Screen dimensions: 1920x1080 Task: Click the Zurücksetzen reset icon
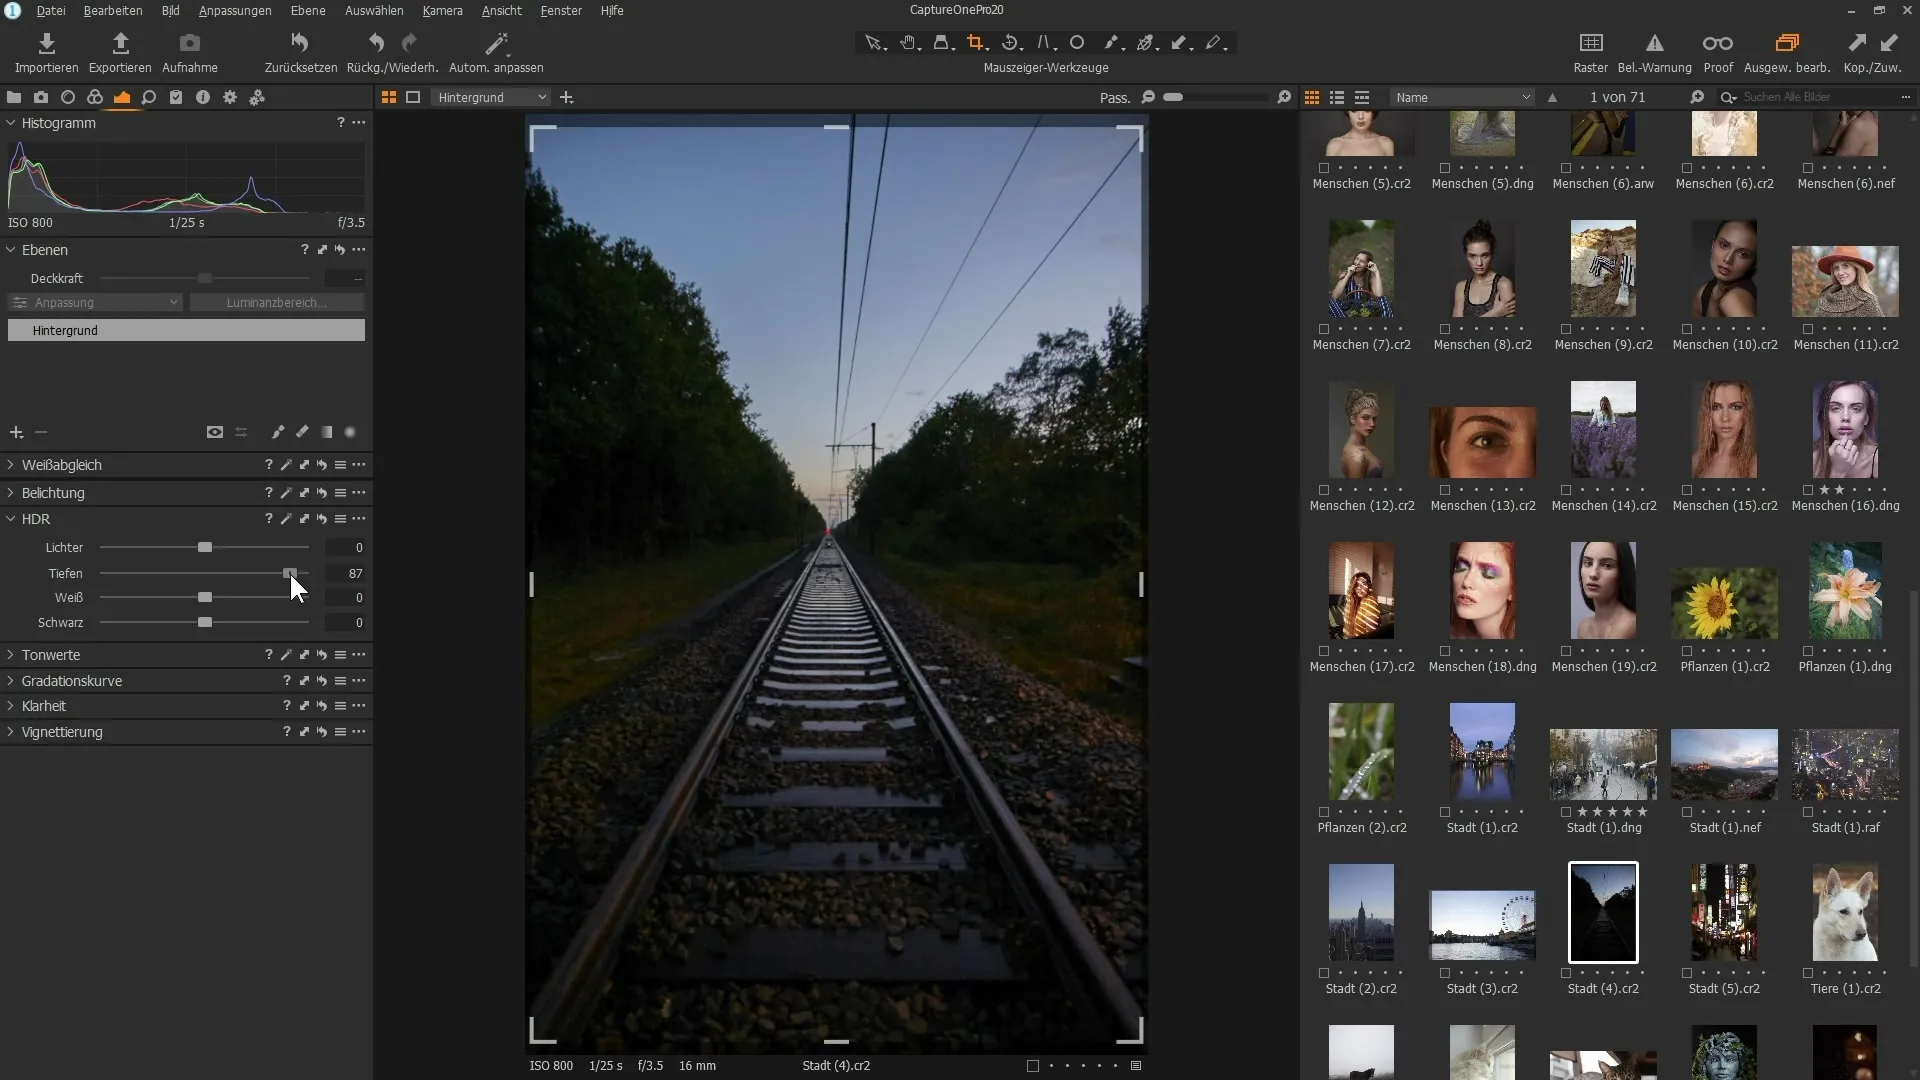point(300,43)
